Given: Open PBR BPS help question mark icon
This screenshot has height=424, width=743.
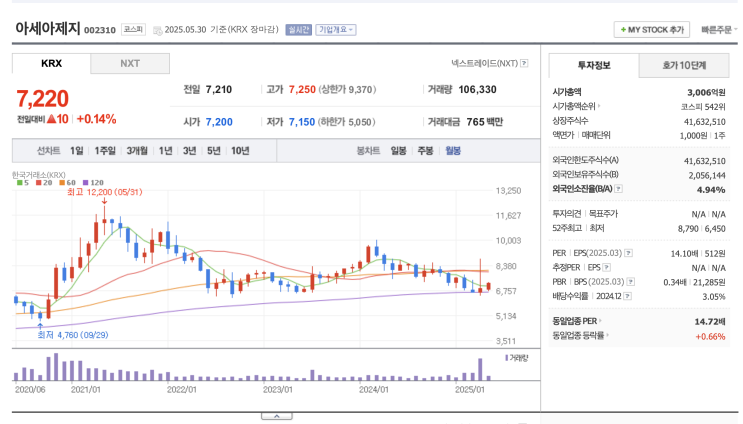Looking at the screenshot, I should pyautogui.click(x=631, y=282).
